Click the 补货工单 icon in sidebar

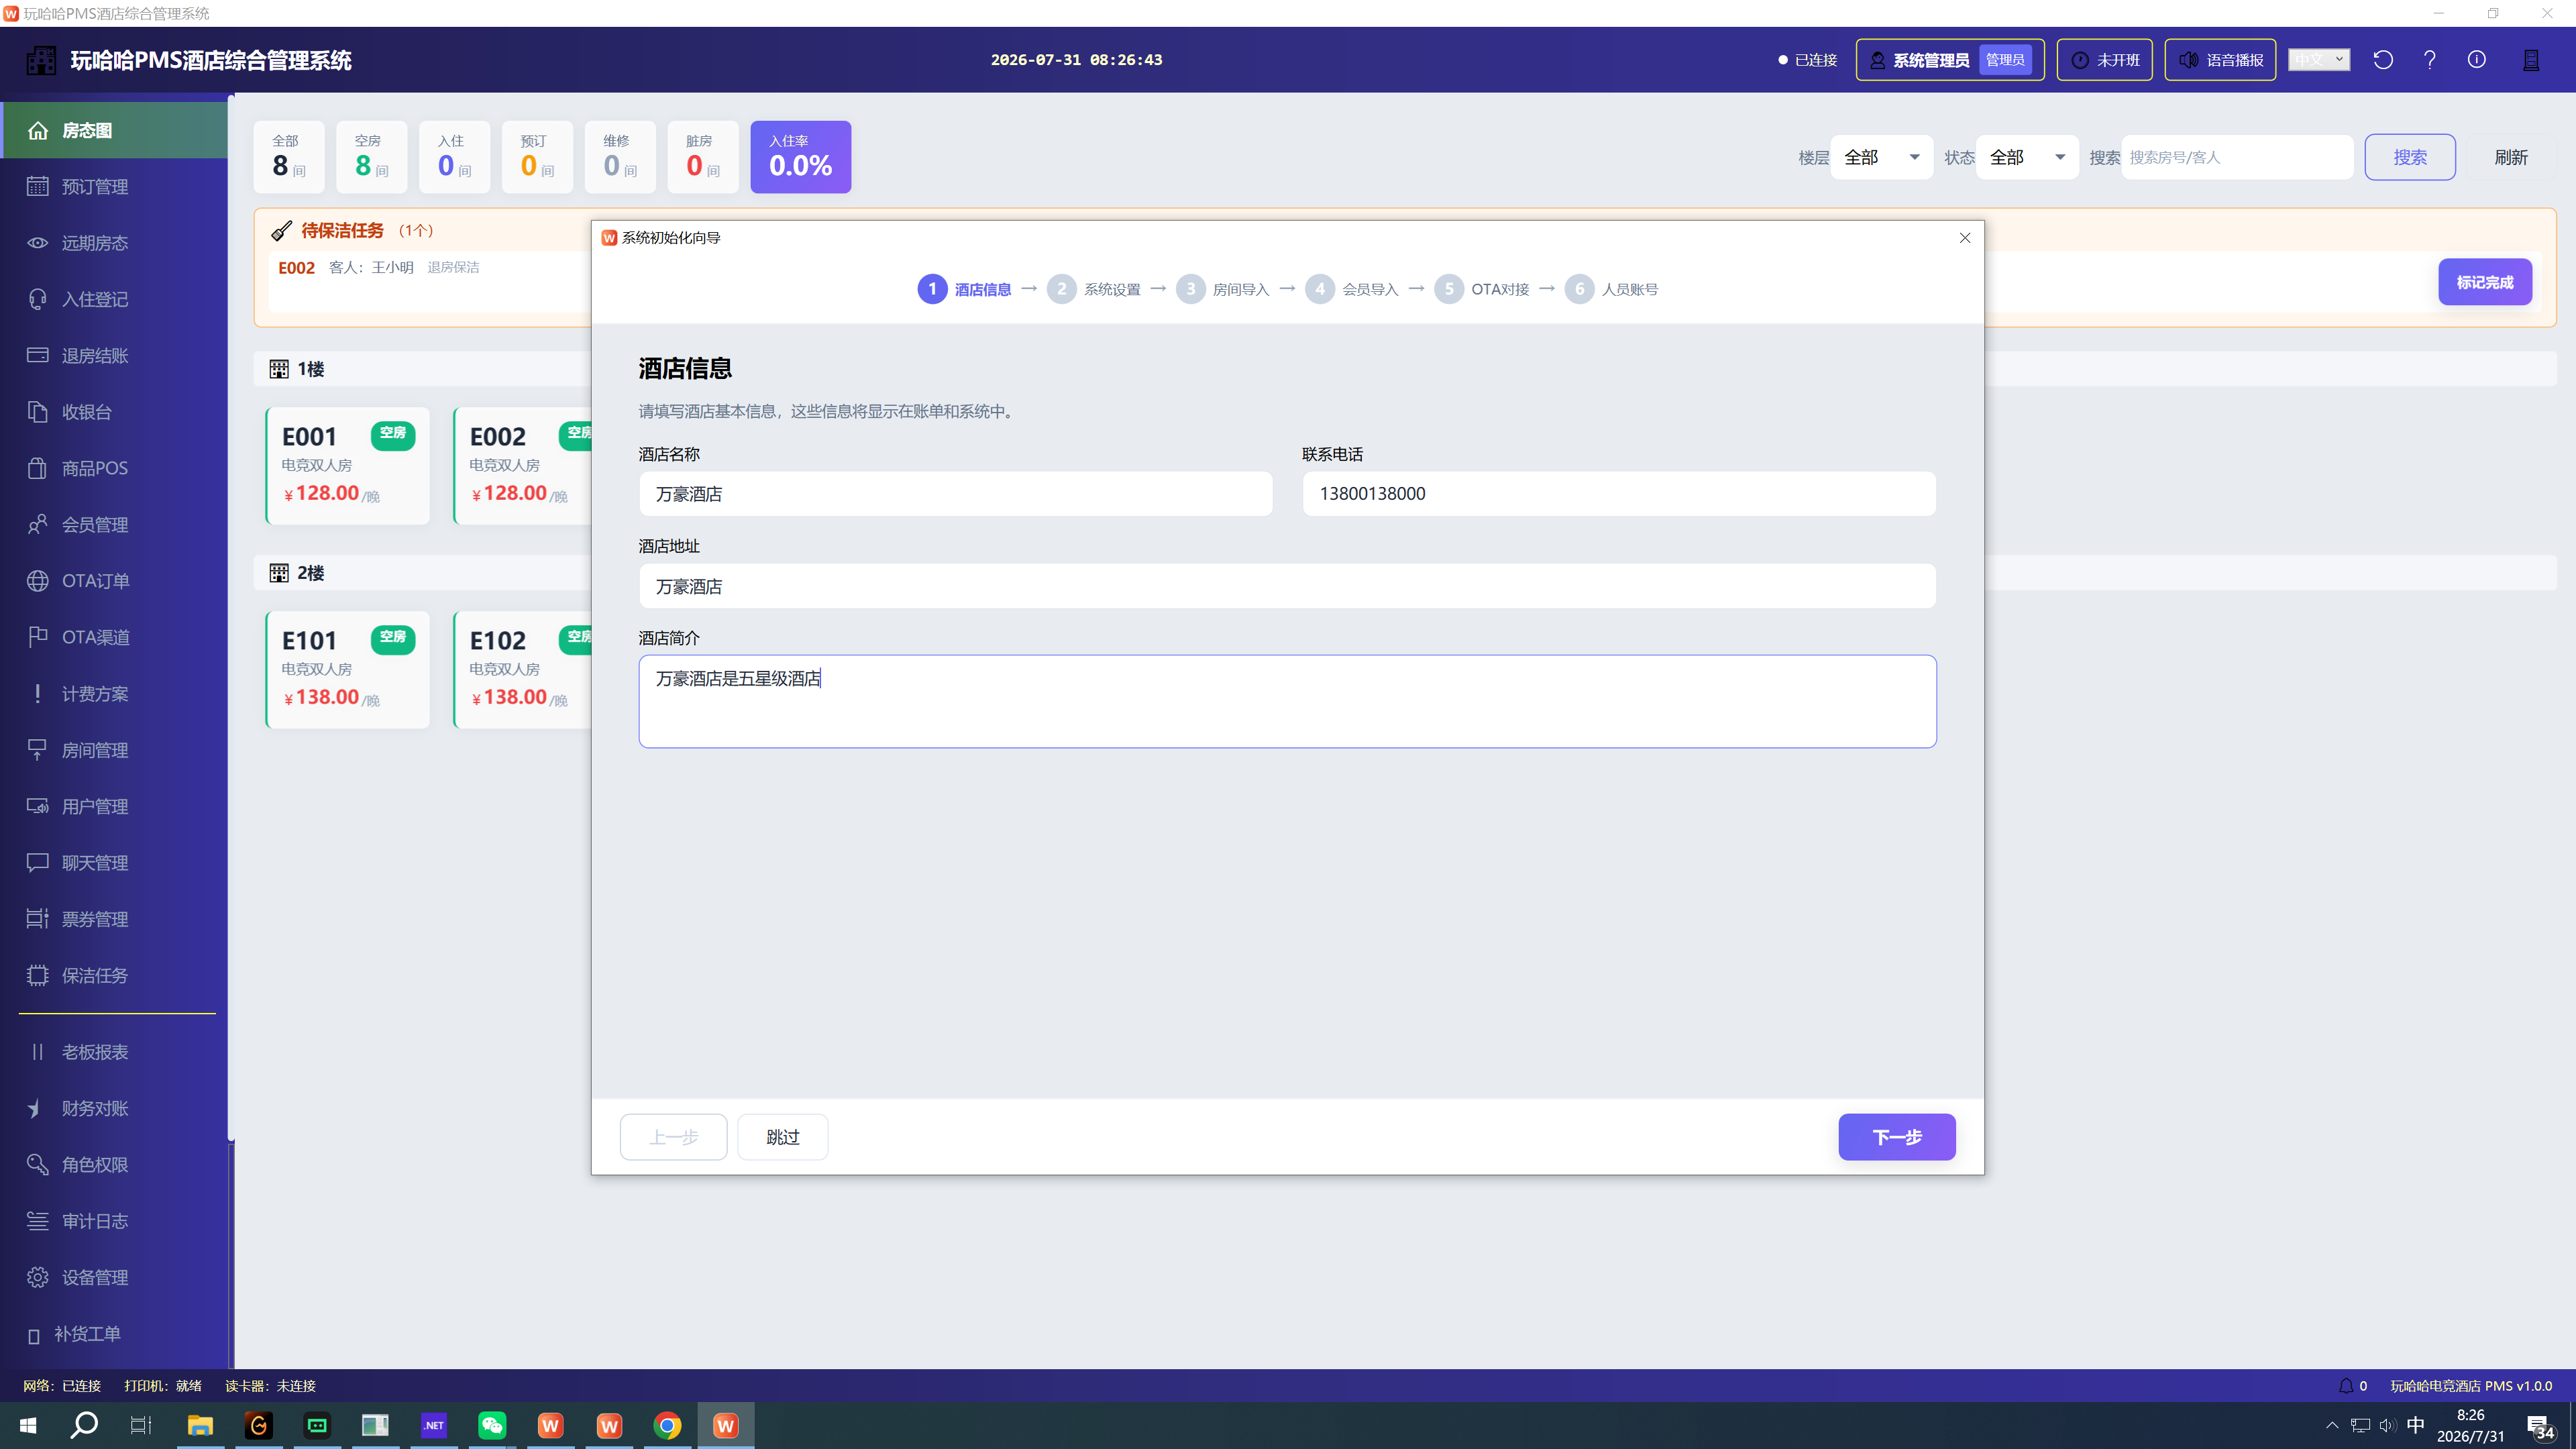click(34, 1335)
